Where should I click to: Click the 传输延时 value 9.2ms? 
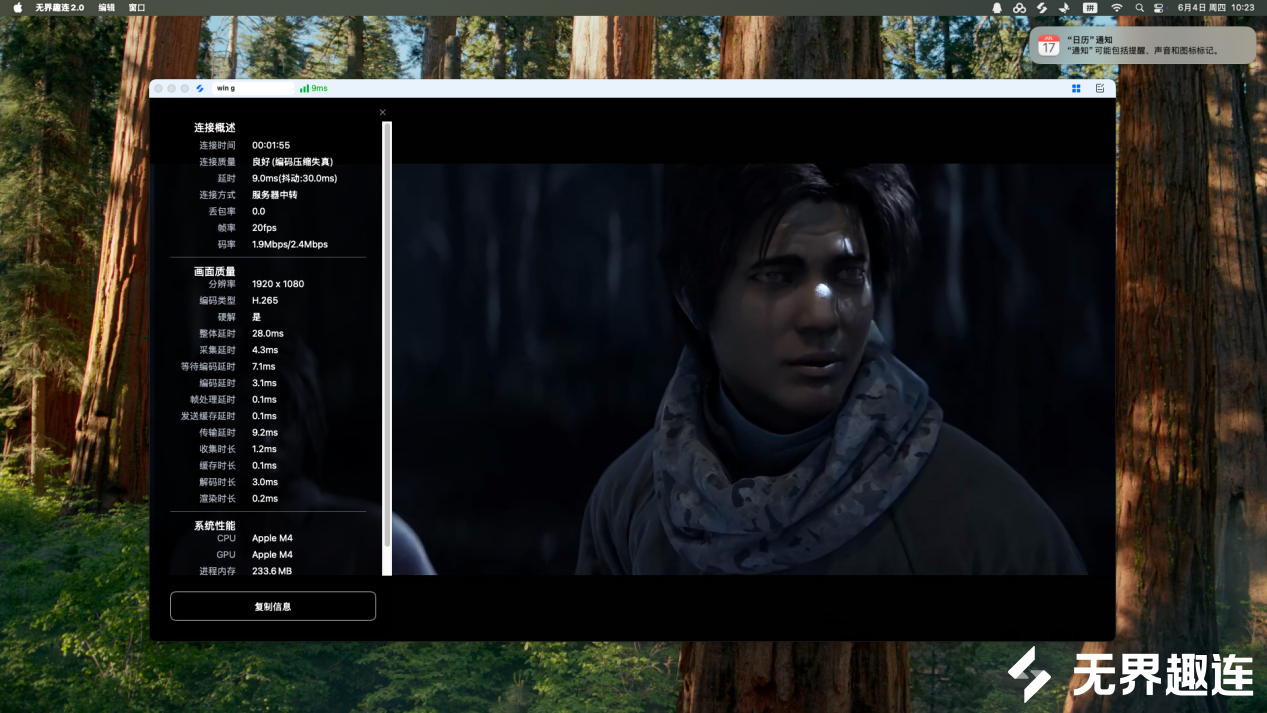(265, 433)
